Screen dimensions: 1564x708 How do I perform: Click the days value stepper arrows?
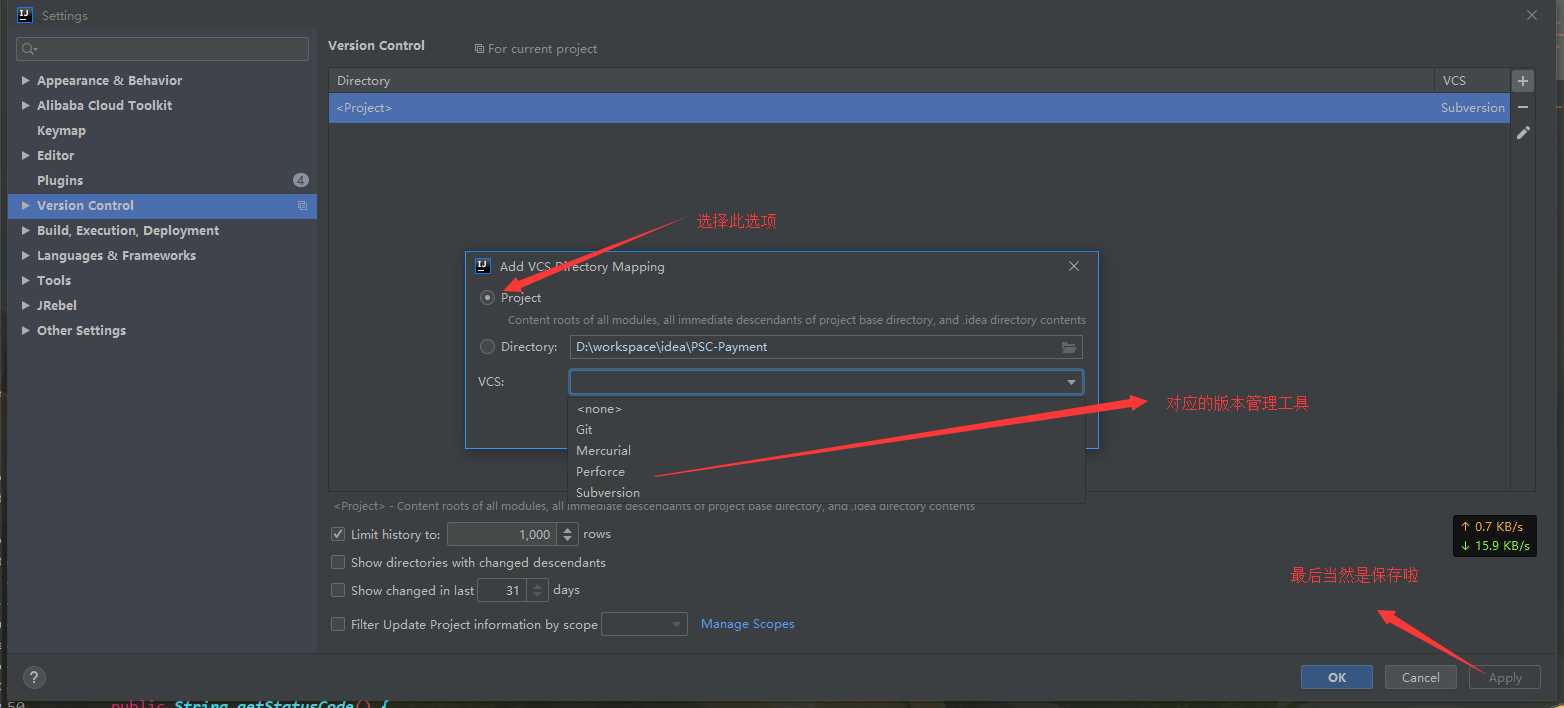click(538, 590)
